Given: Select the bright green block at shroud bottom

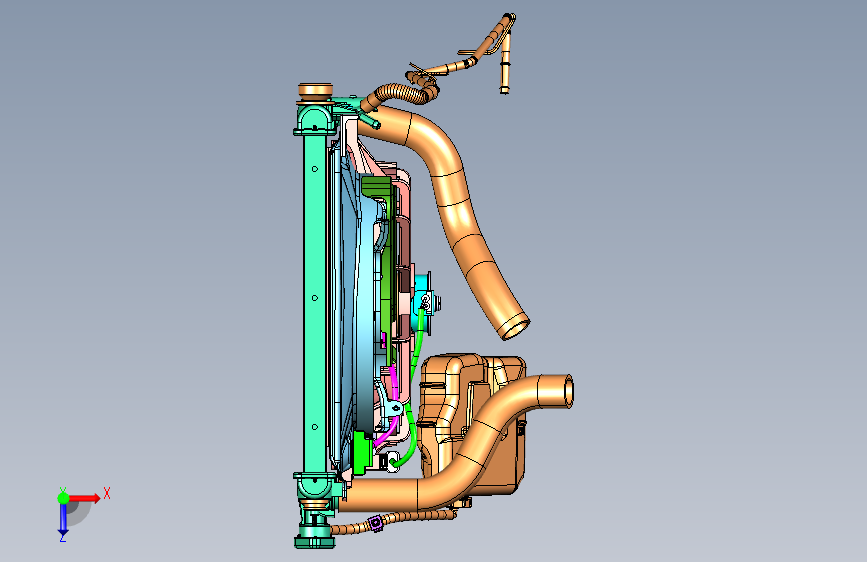Looking at the screenshot, I should pos(361,452).
